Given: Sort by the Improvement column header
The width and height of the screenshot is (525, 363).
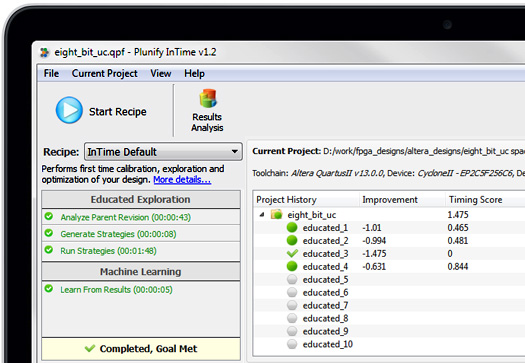Looking at the screenshot, I should 390,200.
